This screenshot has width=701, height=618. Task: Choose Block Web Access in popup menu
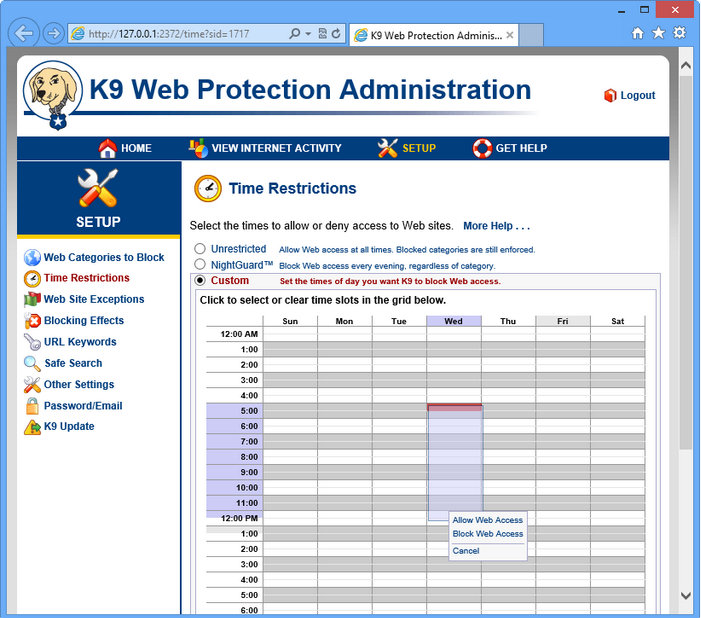487,534
